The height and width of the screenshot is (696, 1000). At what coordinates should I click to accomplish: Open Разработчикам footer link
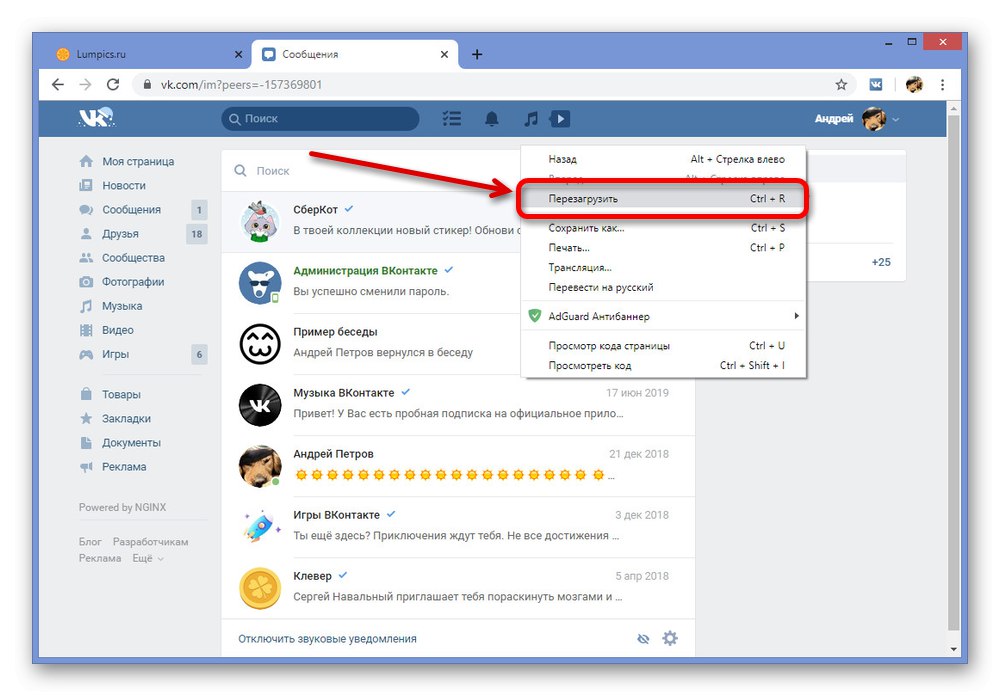[151, 542]
